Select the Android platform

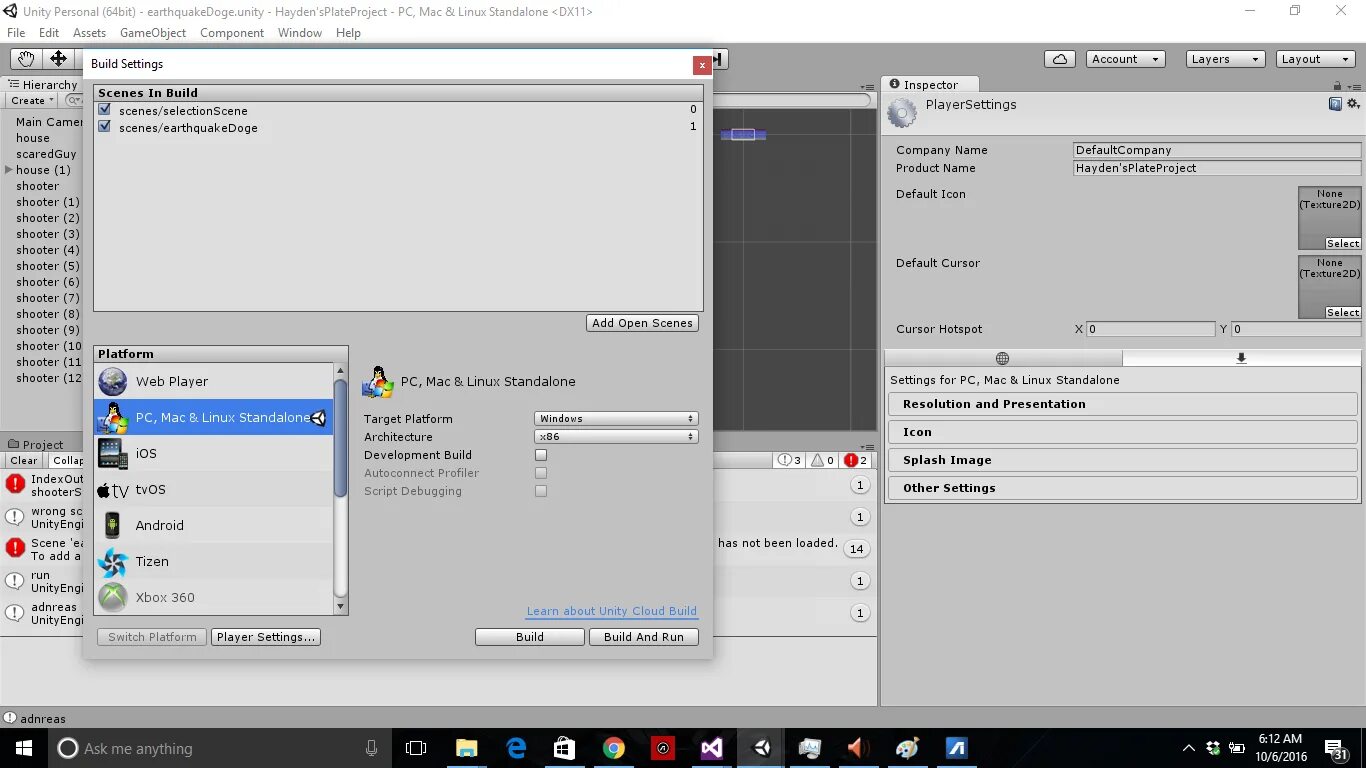click(x=213, y=525)
